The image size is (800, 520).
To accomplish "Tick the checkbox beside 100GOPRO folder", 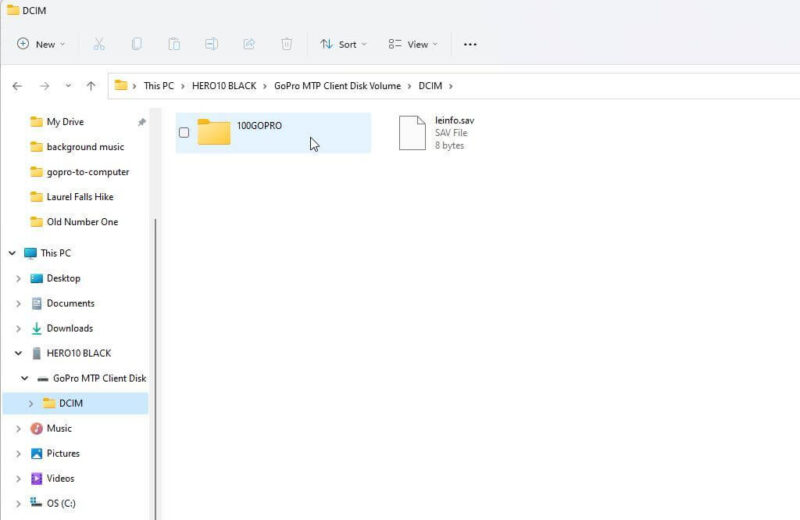I will pyautogui.click(x=184, y=133).
